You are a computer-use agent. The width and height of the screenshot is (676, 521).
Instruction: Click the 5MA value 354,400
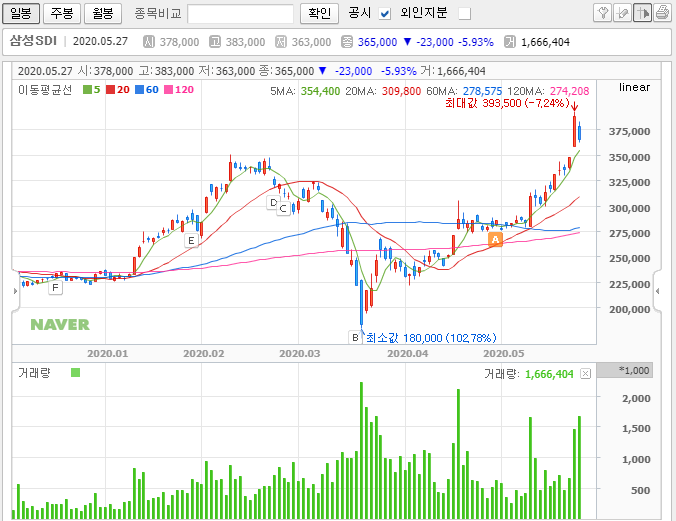pos(320,91)
